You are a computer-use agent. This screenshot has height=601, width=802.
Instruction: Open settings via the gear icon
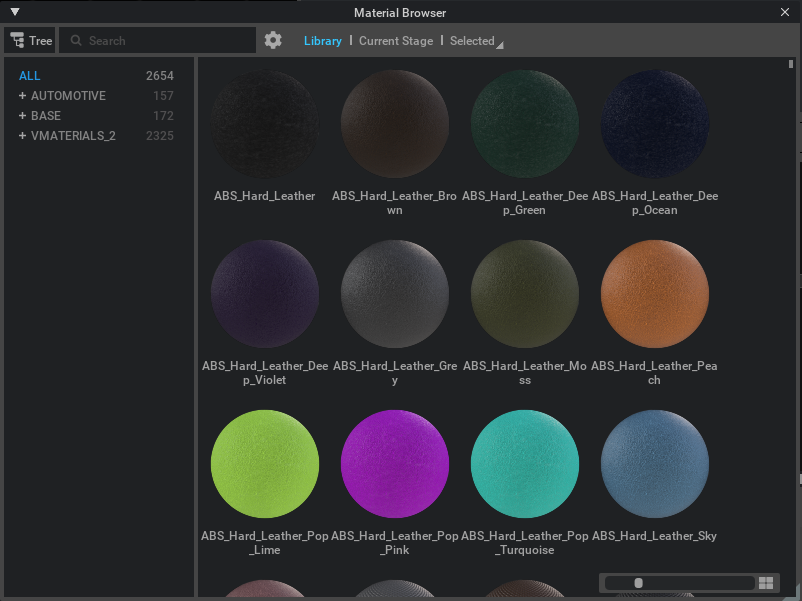(273, 40)
